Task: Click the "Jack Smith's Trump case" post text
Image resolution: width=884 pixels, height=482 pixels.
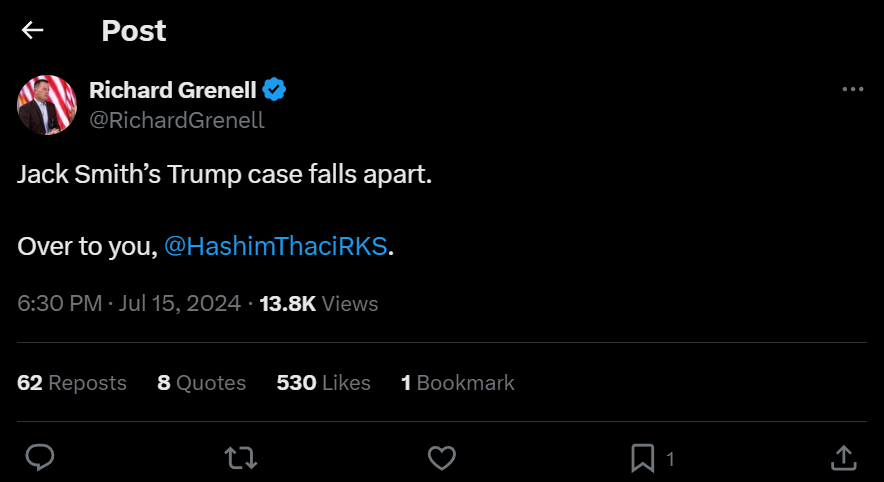Action: click(225, 174)
